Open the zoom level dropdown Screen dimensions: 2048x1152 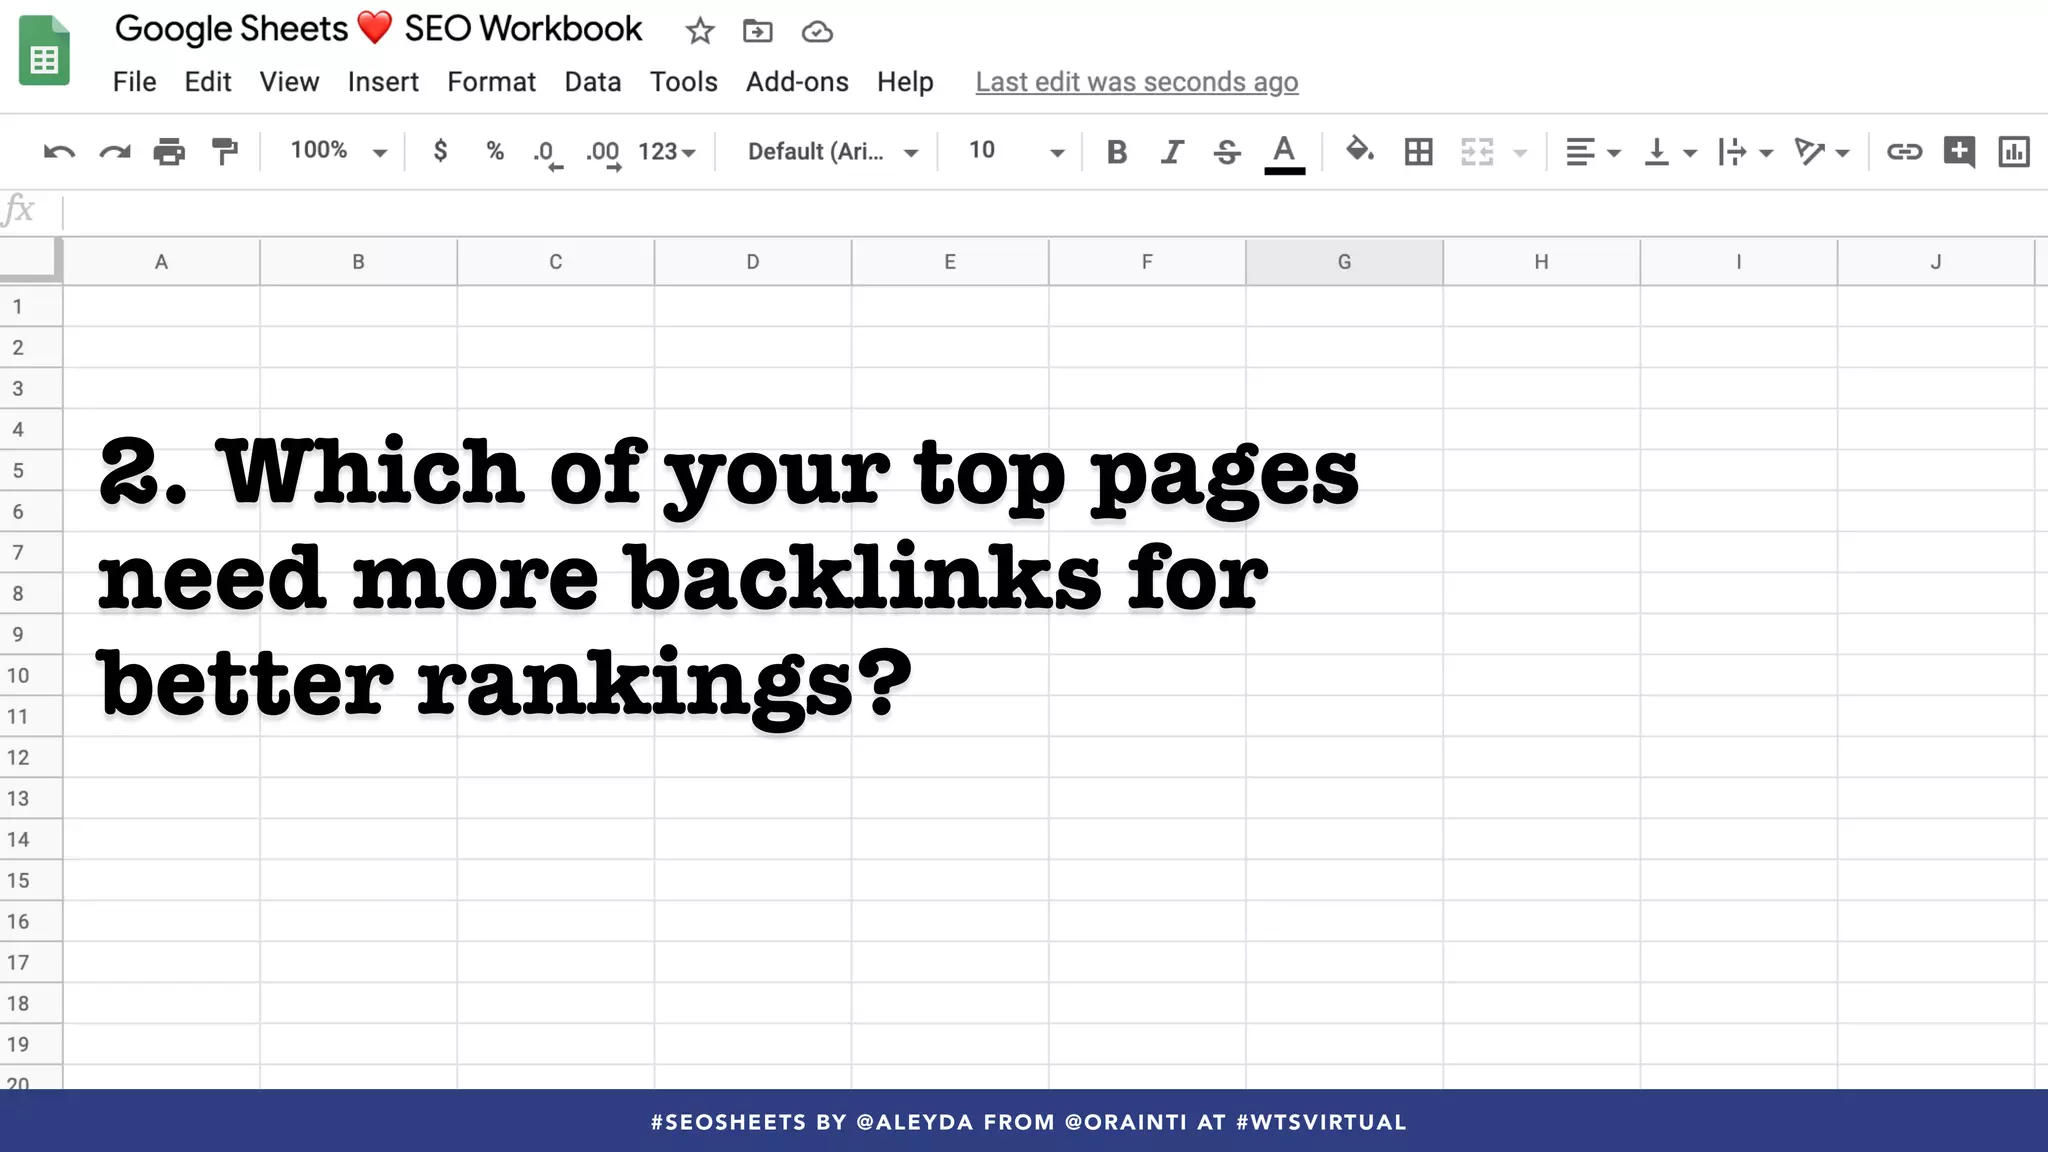tap(334, 151)
